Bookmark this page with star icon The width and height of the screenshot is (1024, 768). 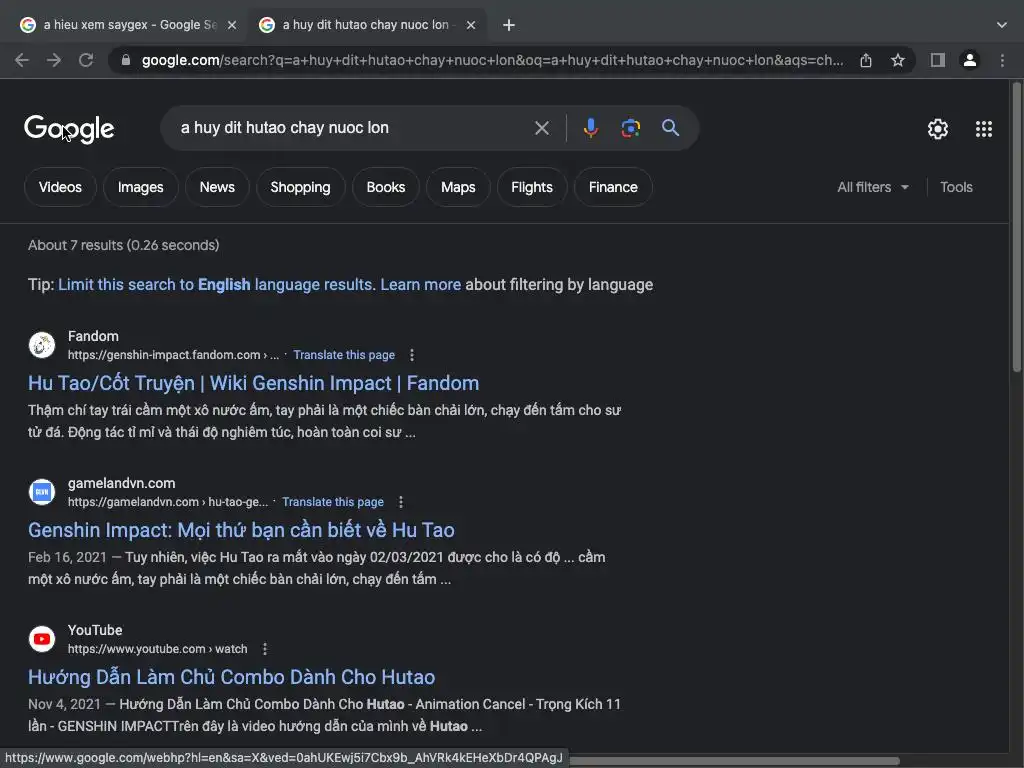pos(898,60)
